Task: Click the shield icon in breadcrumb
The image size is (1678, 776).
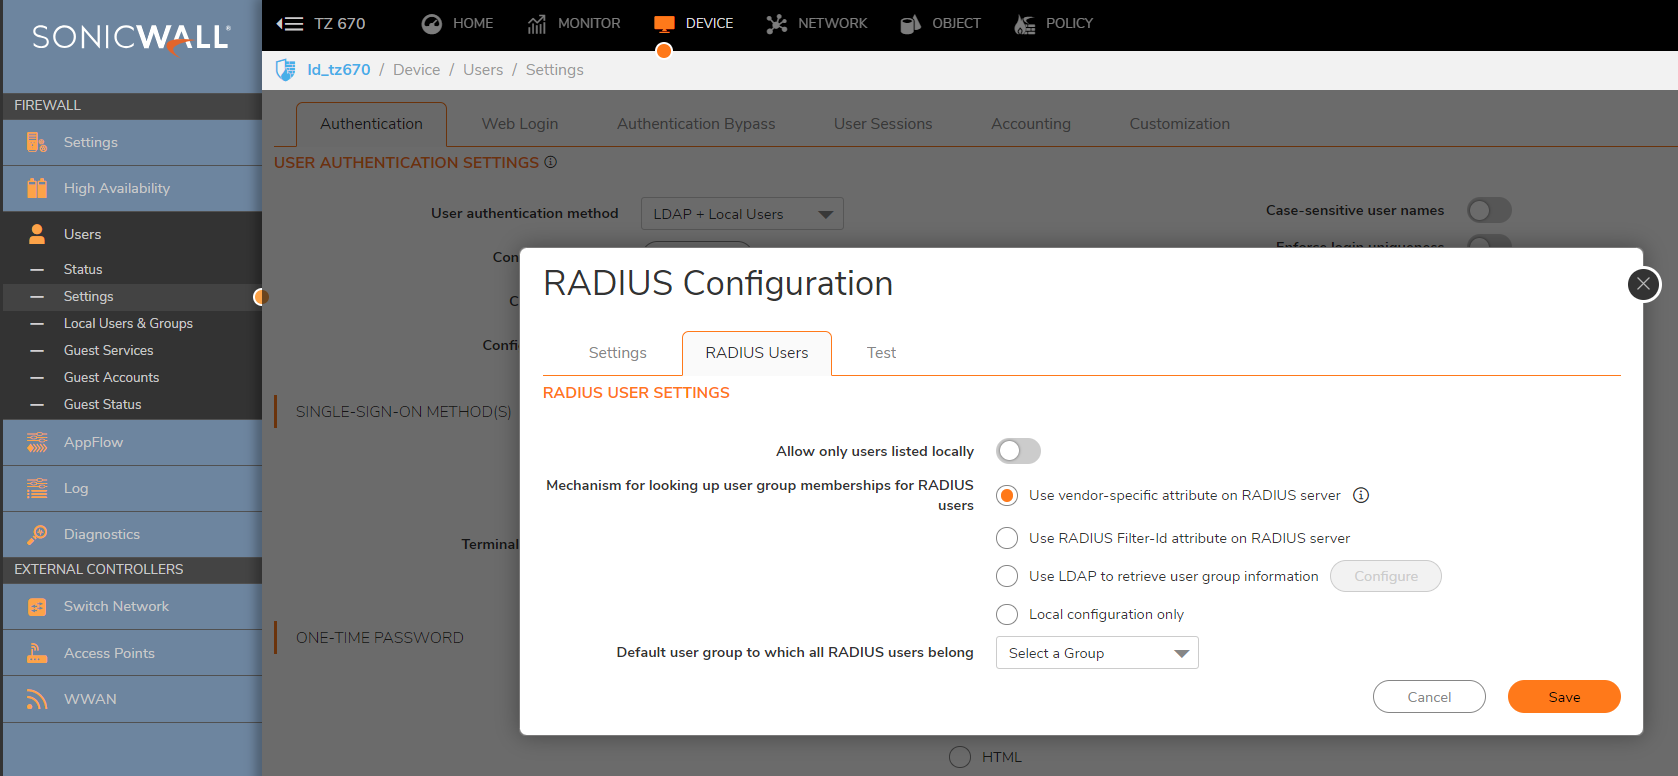Action: pos(286,70)
